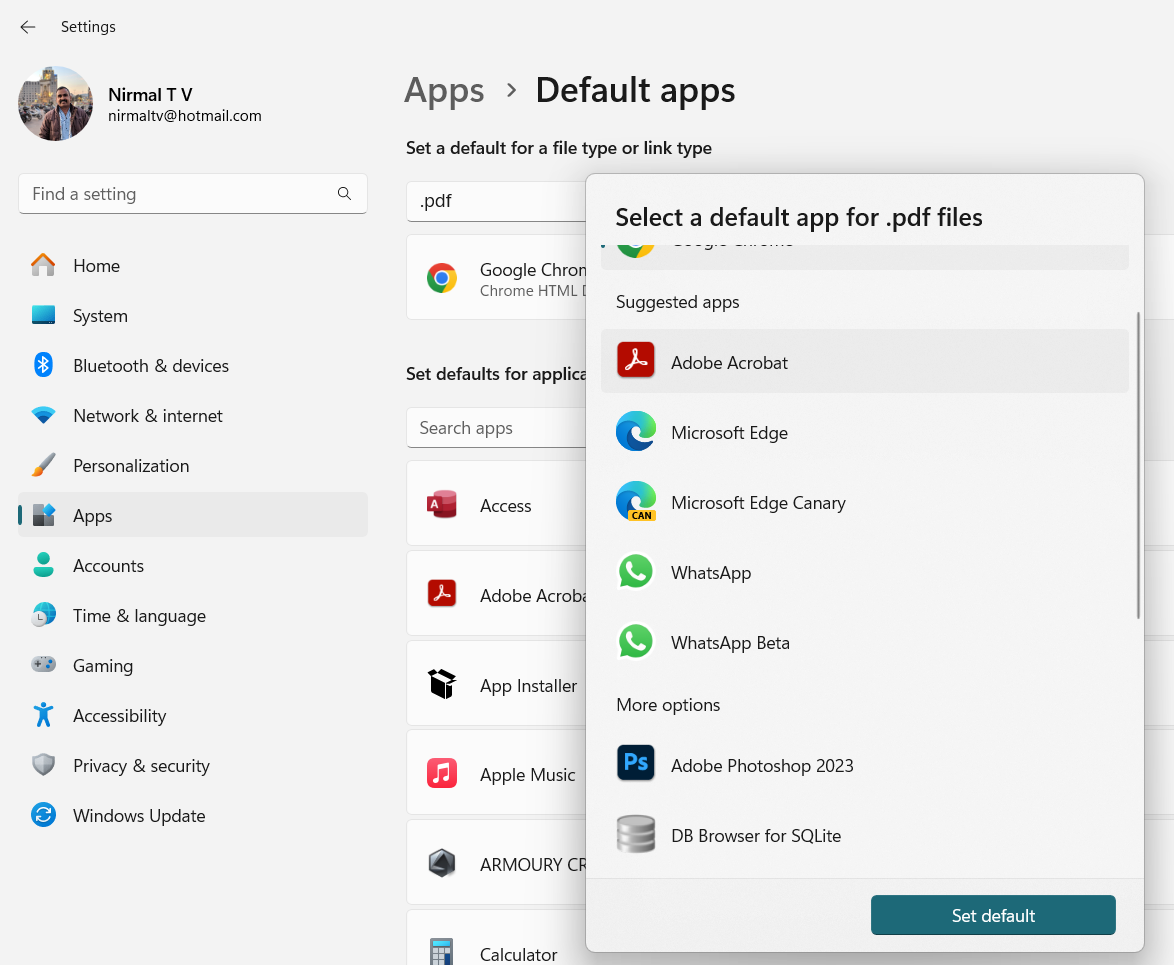Open Home in the sidebar
This screenshot has height=965, width=1174.
click(192, 266)
